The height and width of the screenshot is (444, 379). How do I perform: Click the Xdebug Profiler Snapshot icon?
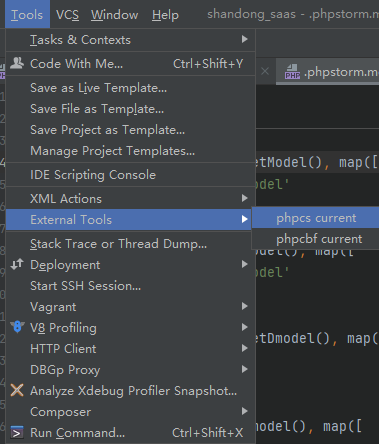coord(17,390)
